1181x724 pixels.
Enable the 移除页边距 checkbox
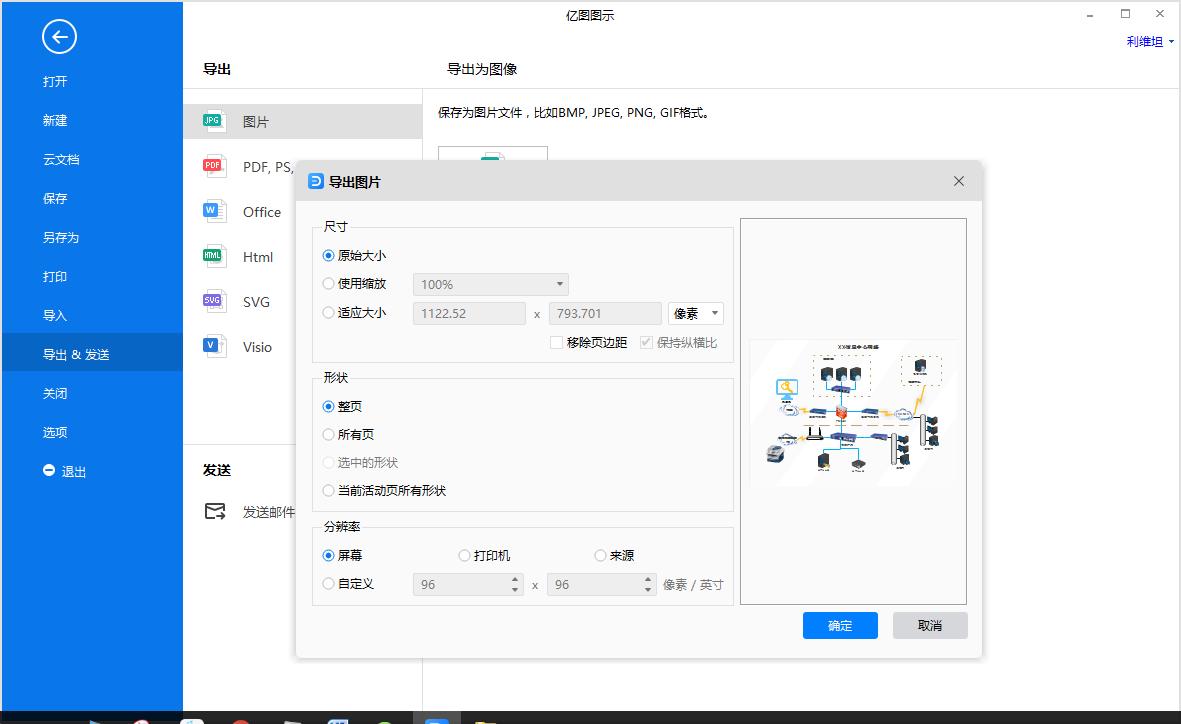(556, 342)
